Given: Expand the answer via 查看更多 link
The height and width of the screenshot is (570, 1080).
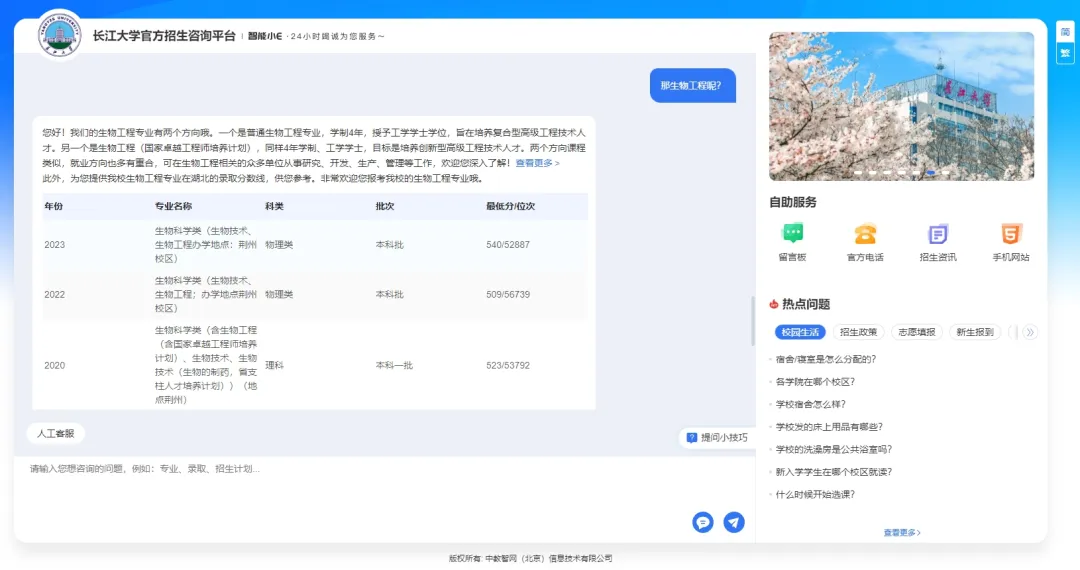Looking at the screenshot, I should tap(537, 163).
